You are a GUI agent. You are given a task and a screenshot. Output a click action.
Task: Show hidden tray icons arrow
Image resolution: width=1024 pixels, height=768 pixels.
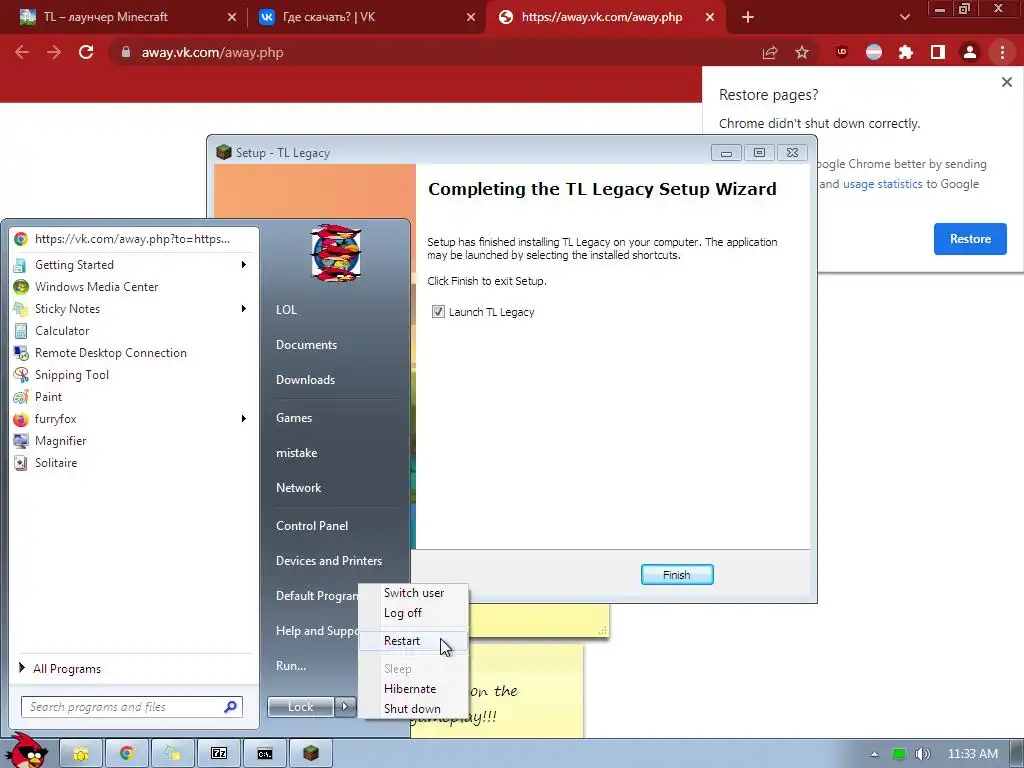[x=874, y=754]
